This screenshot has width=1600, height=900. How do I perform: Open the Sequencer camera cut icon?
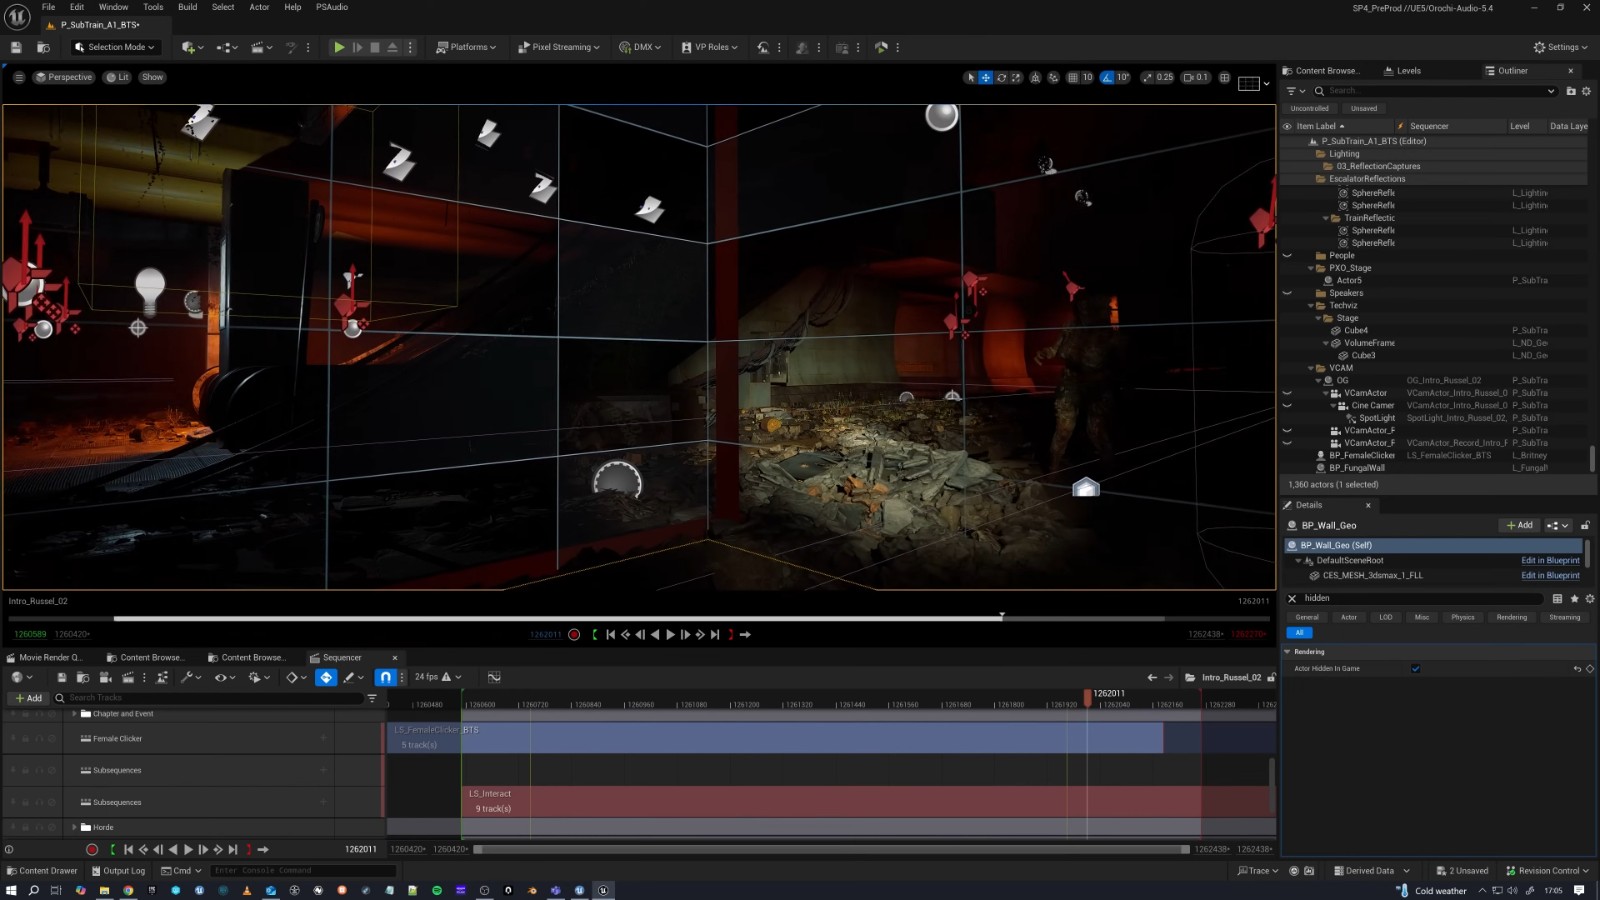[105, 677]
